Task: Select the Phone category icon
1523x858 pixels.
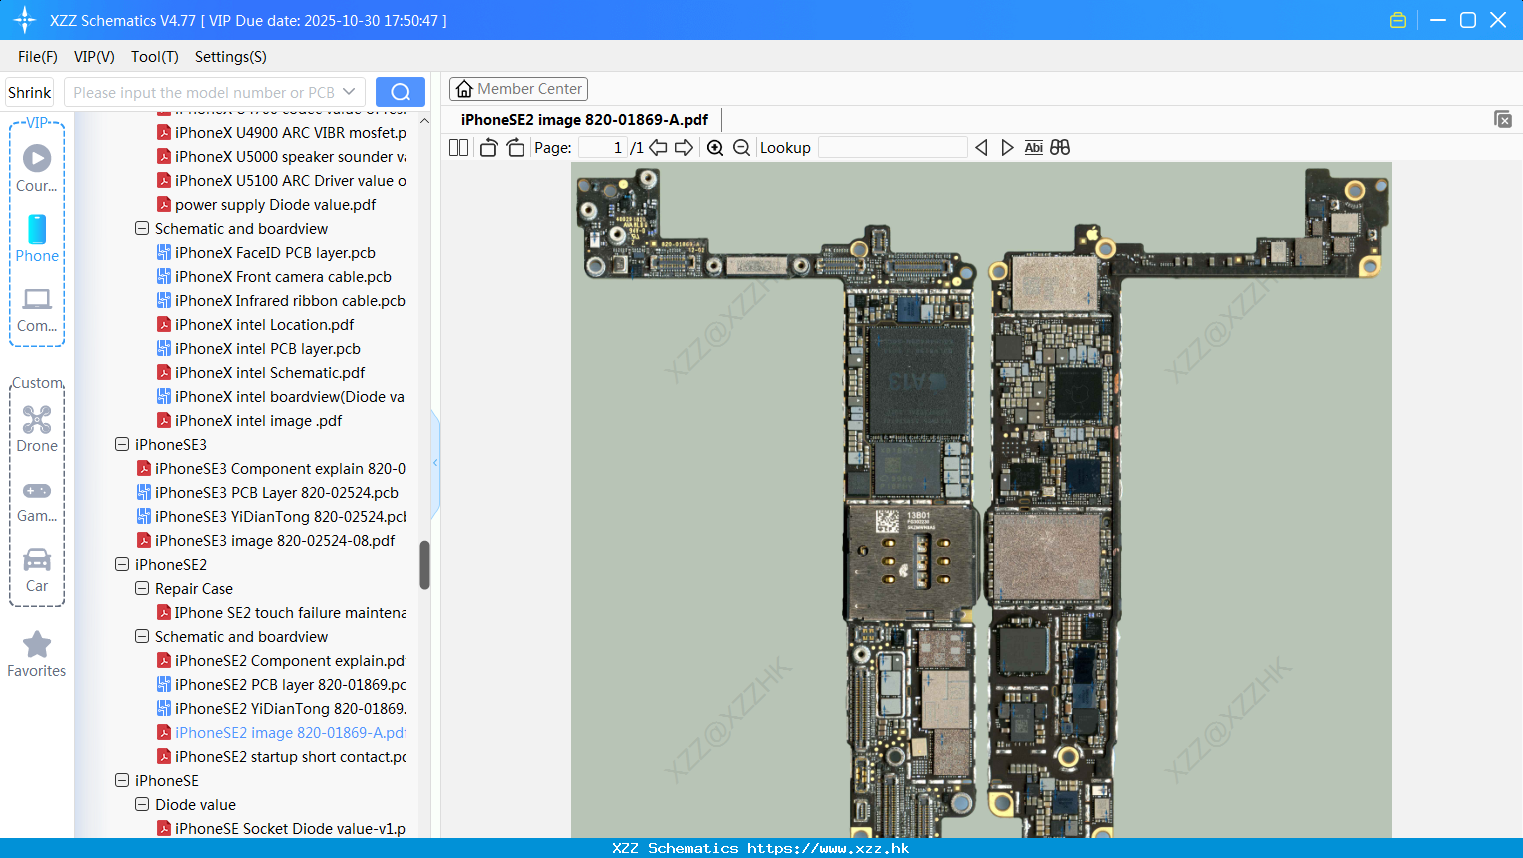Action: (x=37, y=229)
